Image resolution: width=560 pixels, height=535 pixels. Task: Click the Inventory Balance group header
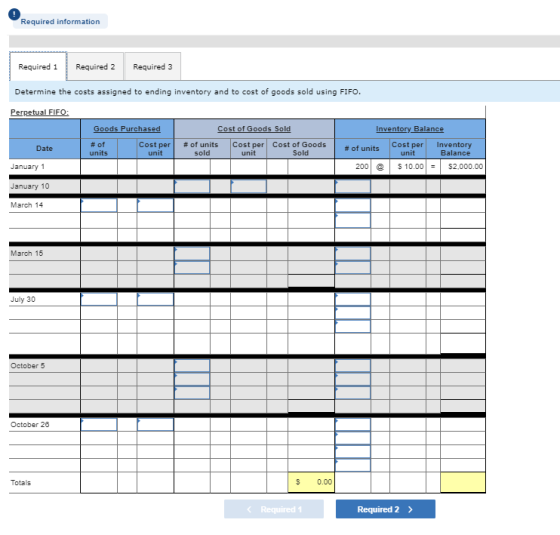pyautogui.click(x=410, y=129)
